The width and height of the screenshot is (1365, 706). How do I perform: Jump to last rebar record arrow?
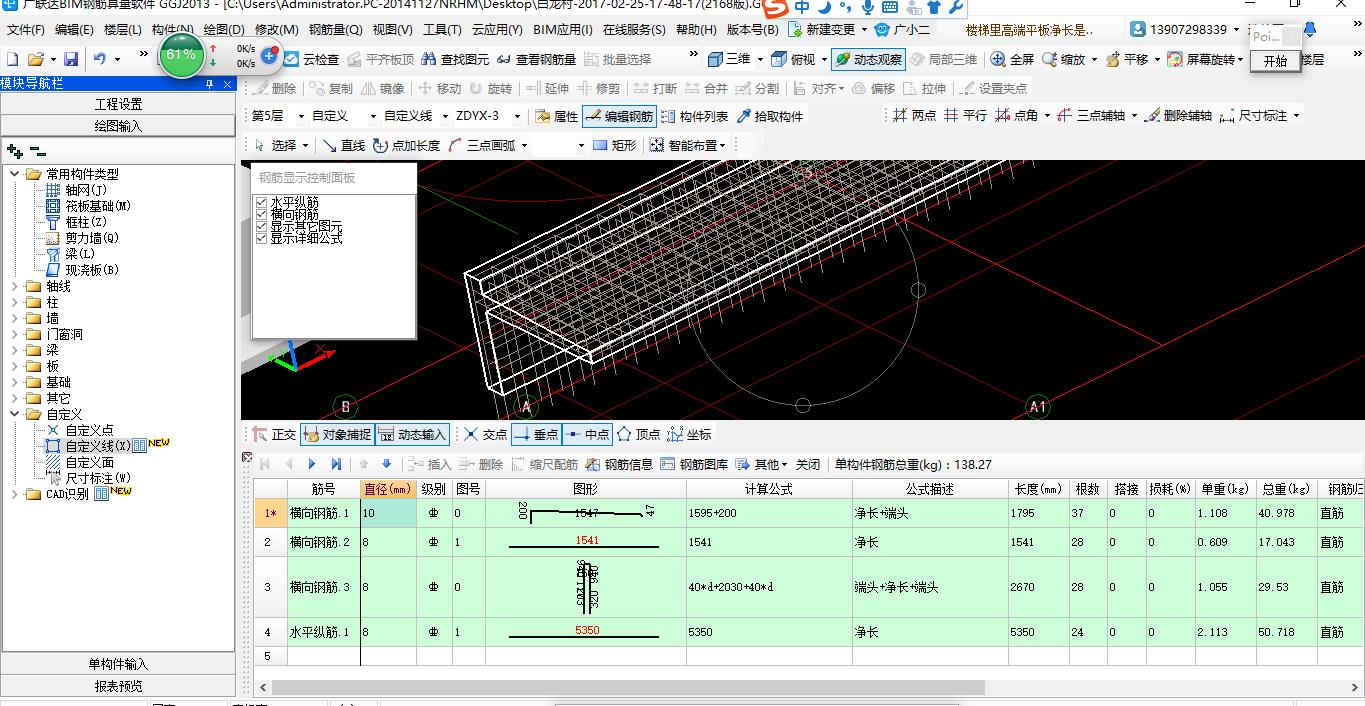coord(336,465)
